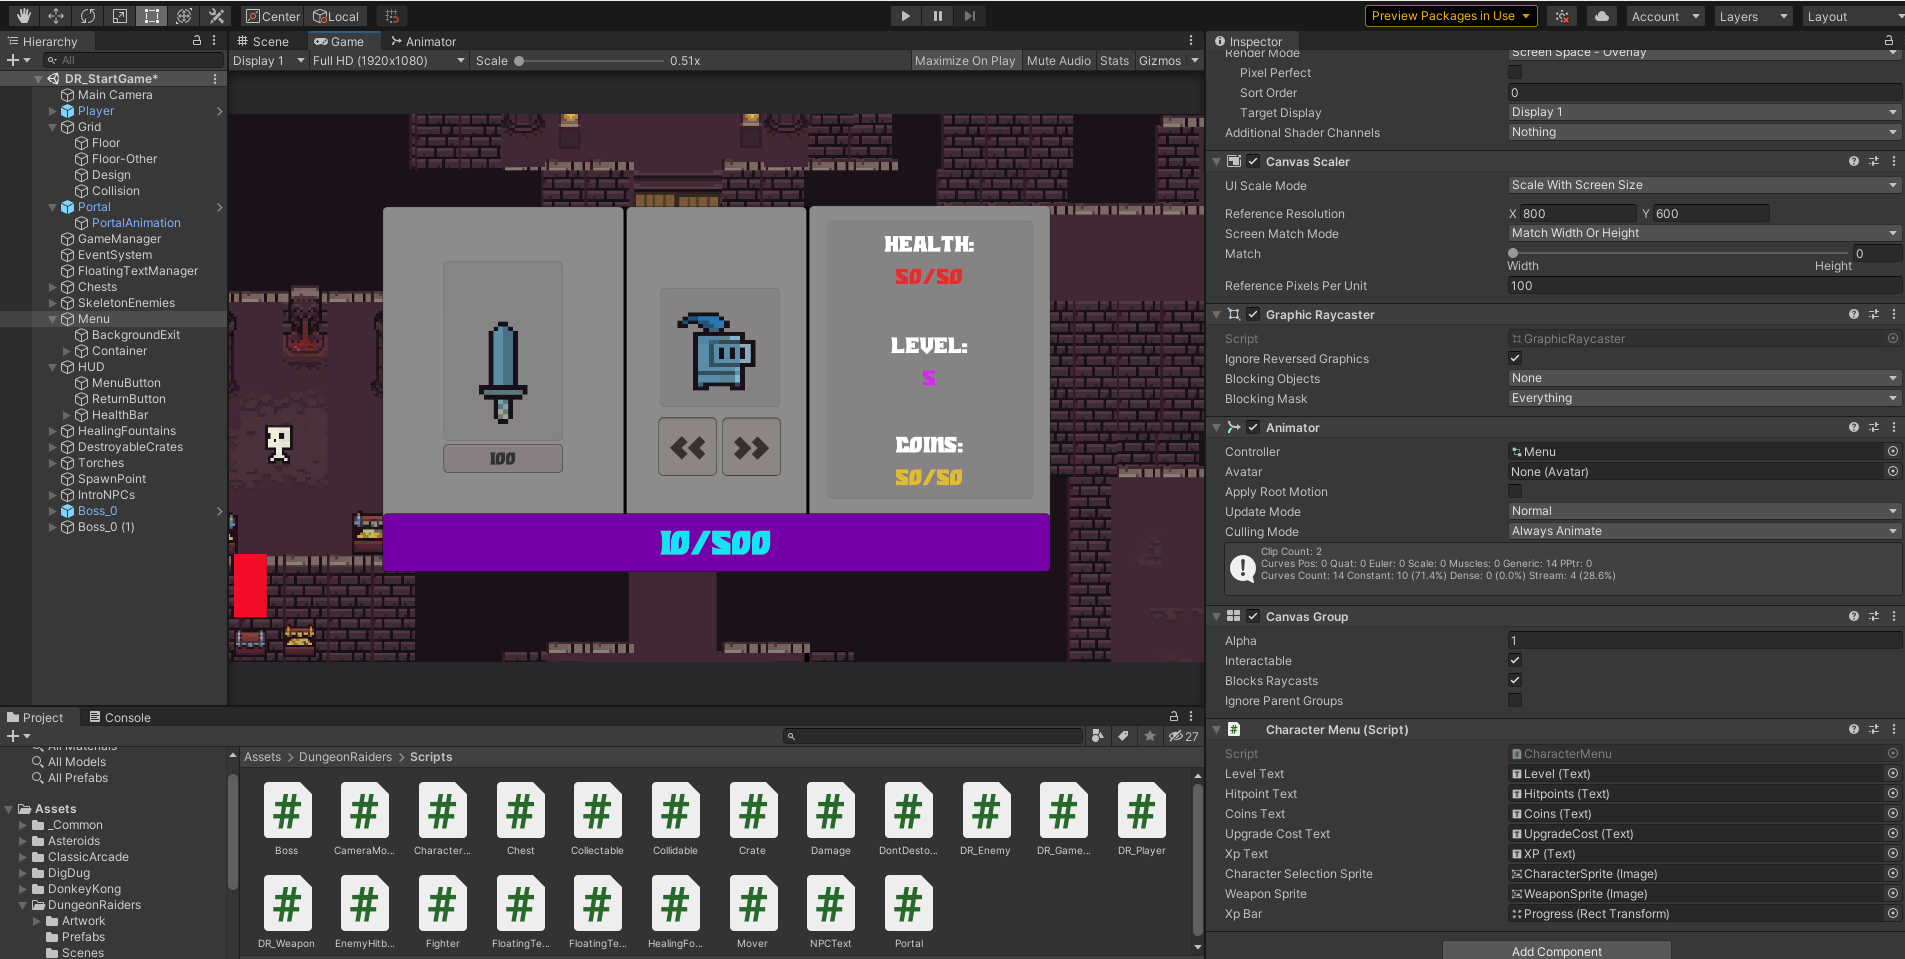Switch to the Animator tab
The image size is (1905, 959).
424,41
